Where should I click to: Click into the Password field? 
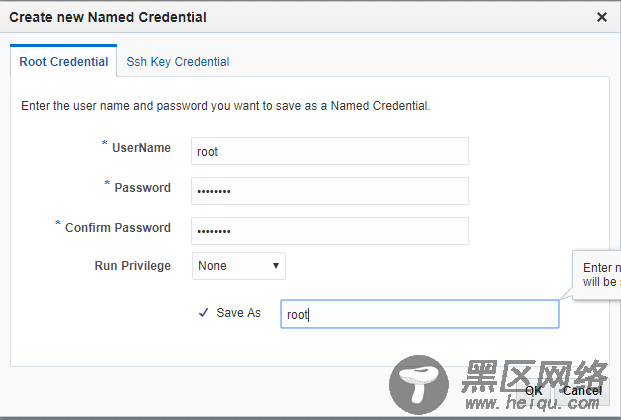[330, 191]
